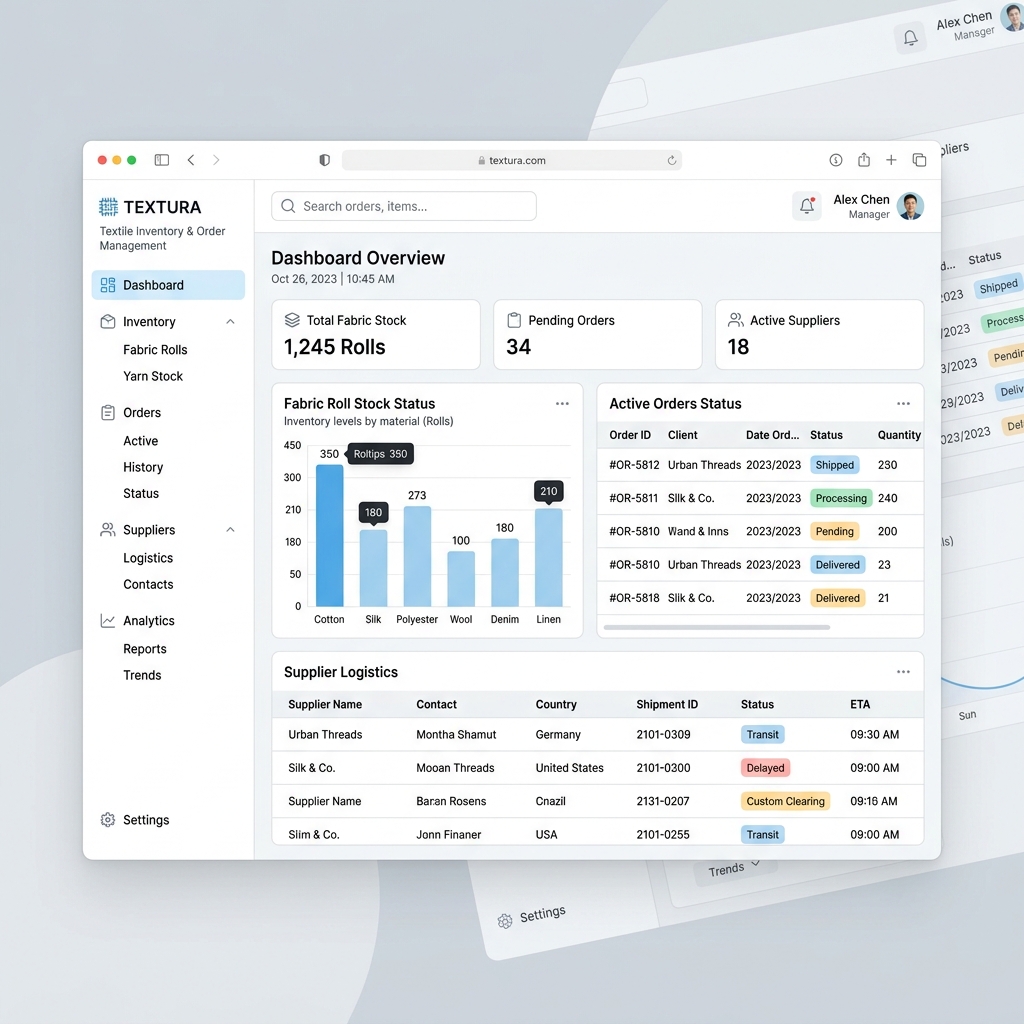This screenshot has width=1024, height=1024.
Task: Click the Transit badge for Urban Threads
Action: point(763,735)
